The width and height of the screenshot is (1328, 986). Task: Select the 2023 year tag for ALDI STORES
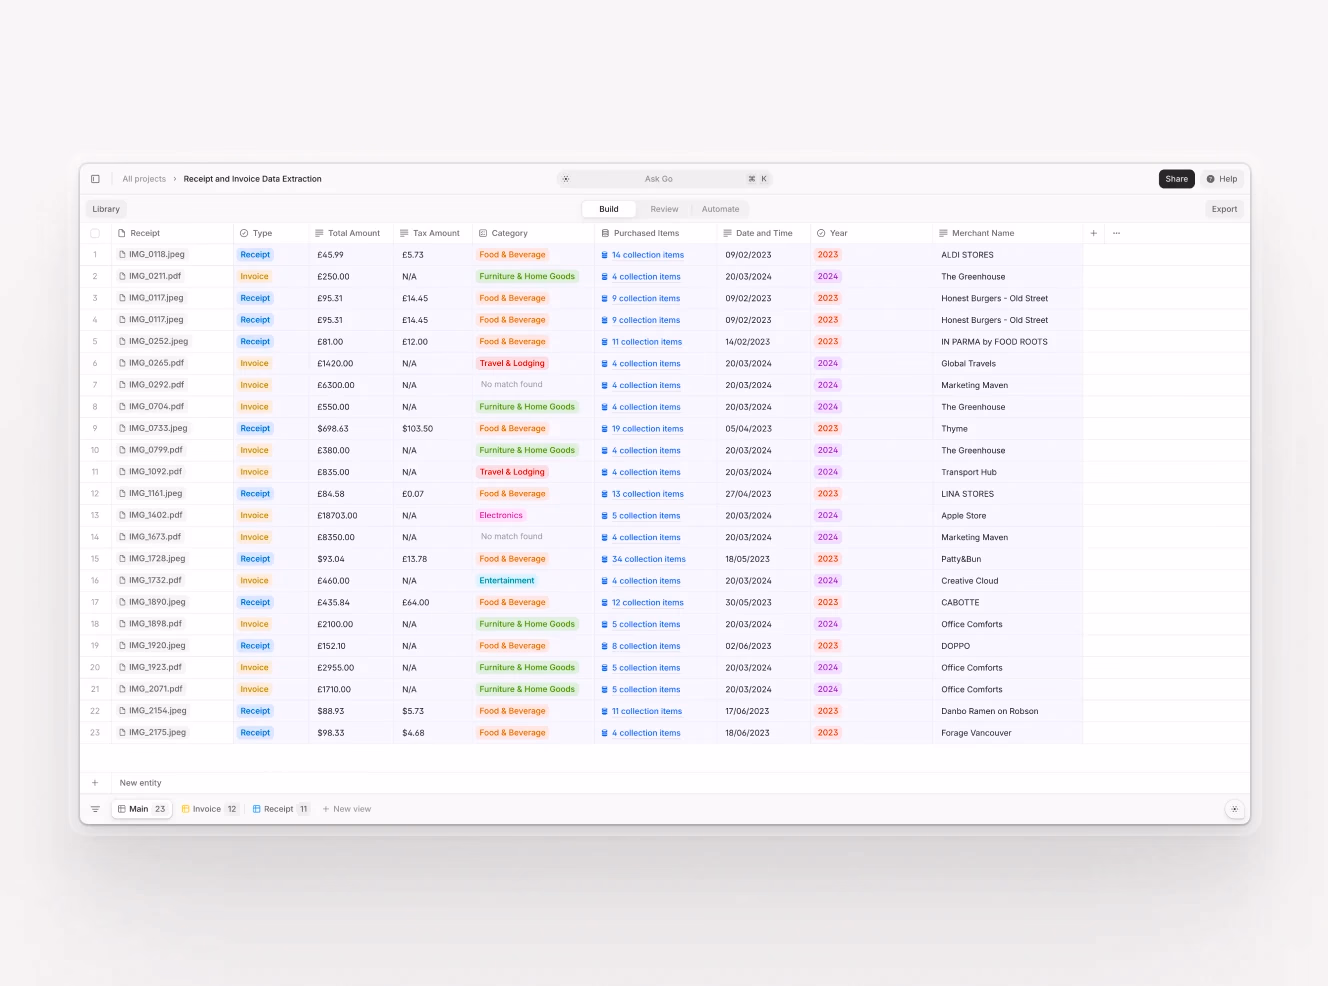[828, 255]
